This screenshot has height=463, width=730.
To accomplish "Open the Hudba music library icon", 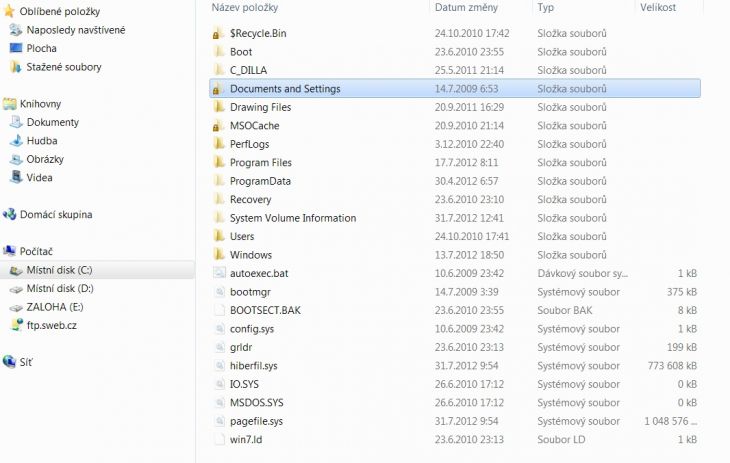I will (16, 141).
